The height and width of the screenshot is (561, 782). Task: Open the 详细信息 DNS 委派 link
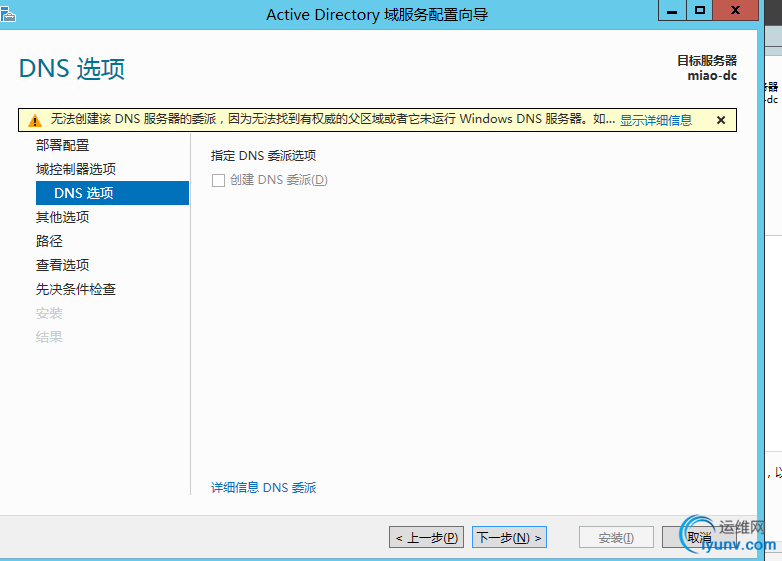click(x=263, y=487)
